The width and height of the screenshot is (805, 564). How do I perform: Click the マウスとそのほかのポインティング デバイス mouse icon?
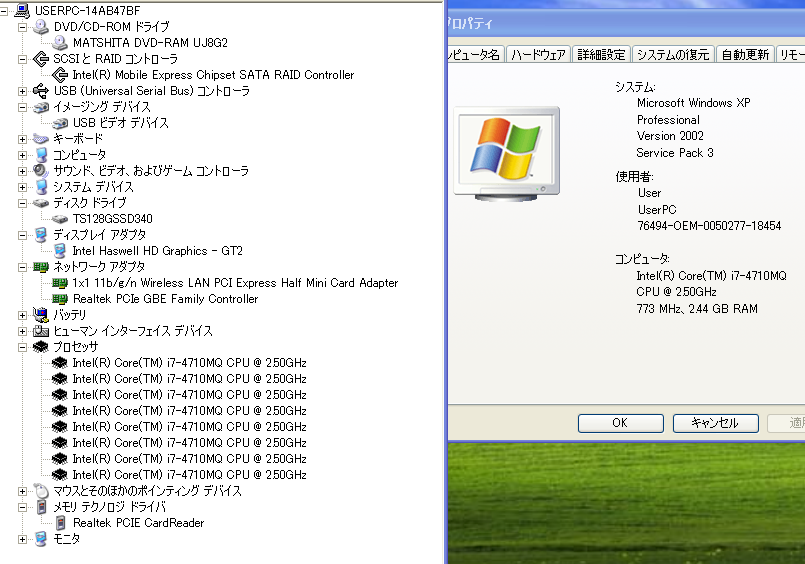(x=41, y=491)
